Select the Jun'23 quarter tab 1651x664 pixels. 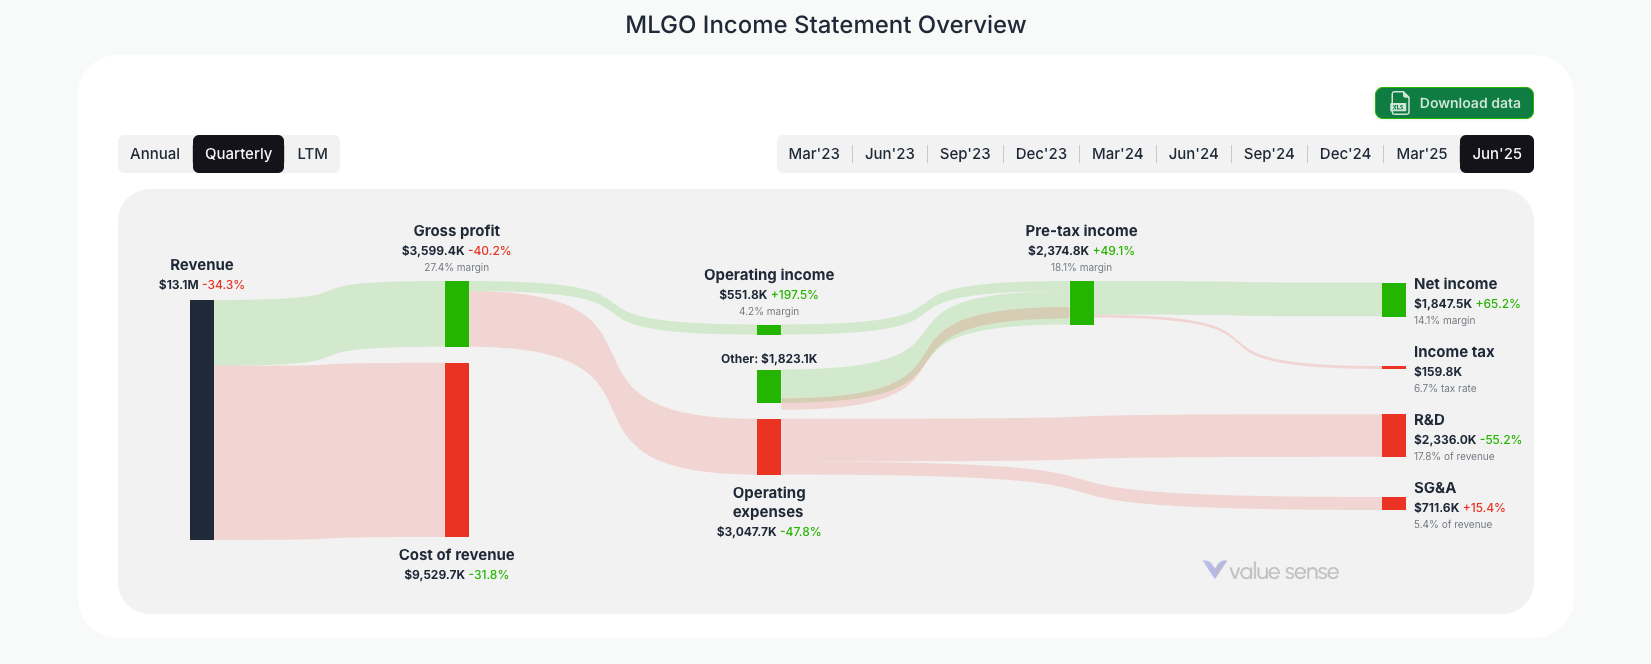point(890,153)
